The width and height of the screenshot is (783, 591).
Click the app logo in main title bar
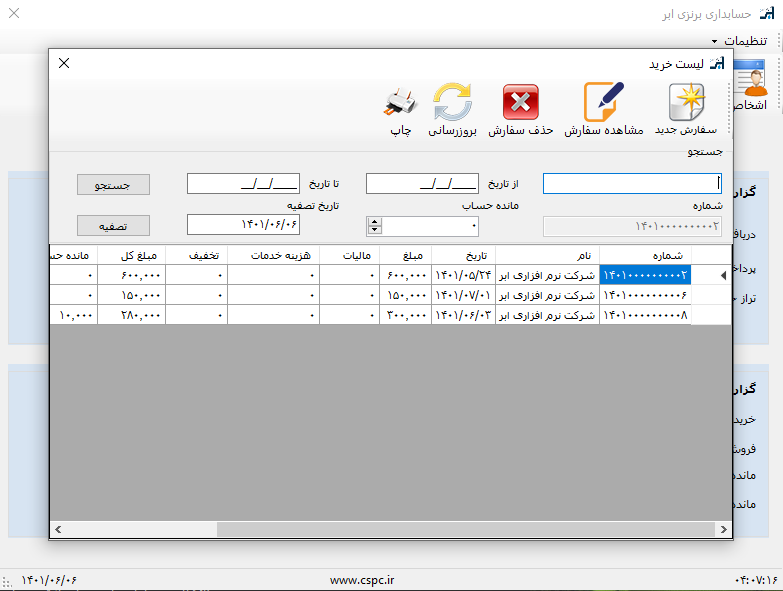tap(767, 14)
